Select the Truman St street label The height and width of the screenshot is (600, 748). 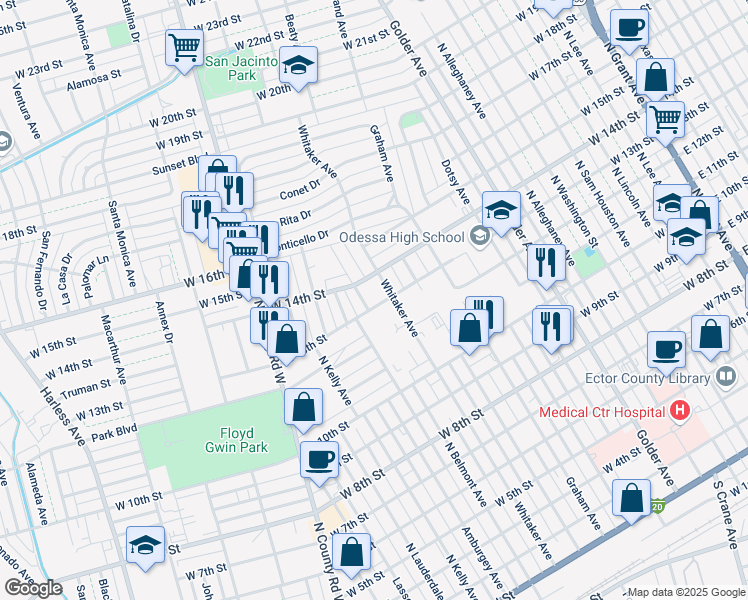(86, 389)
